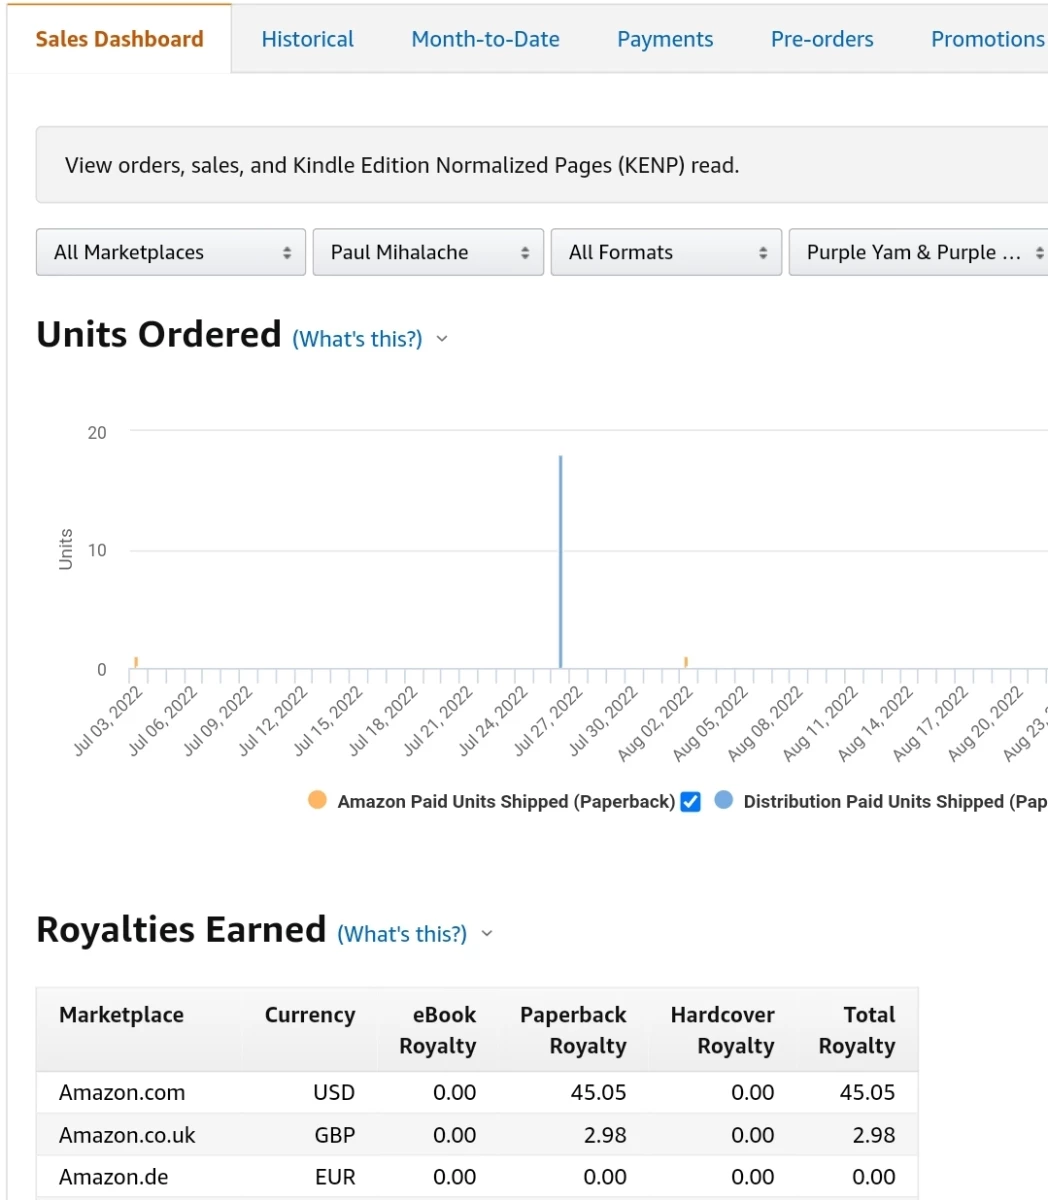The height and width of the screenshot is (1200, 1048).
Task: Click the Total Royalty column header
Action: pyautogui.click(x=857, y=1030)
